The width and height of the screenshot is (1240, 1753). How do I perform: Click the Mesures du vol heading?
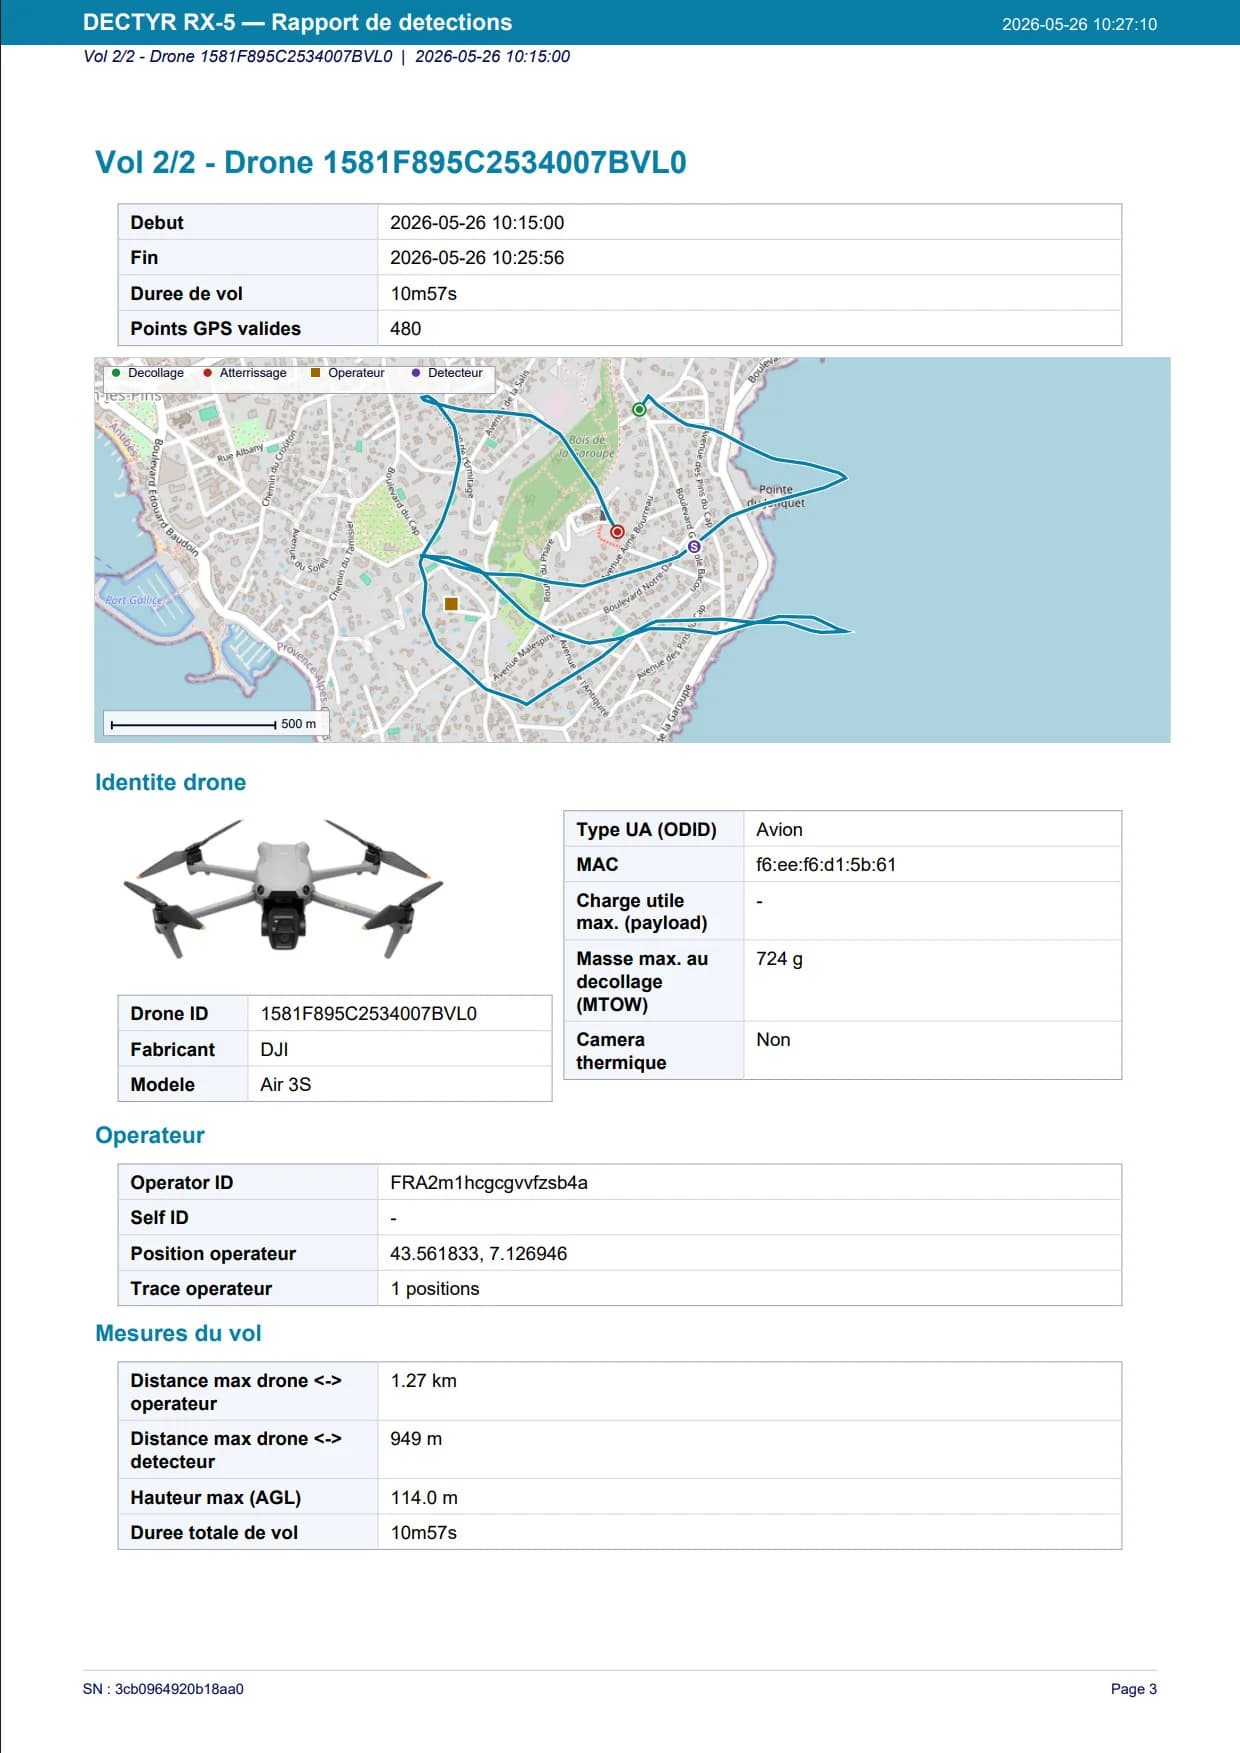(x=178, y=1333)
